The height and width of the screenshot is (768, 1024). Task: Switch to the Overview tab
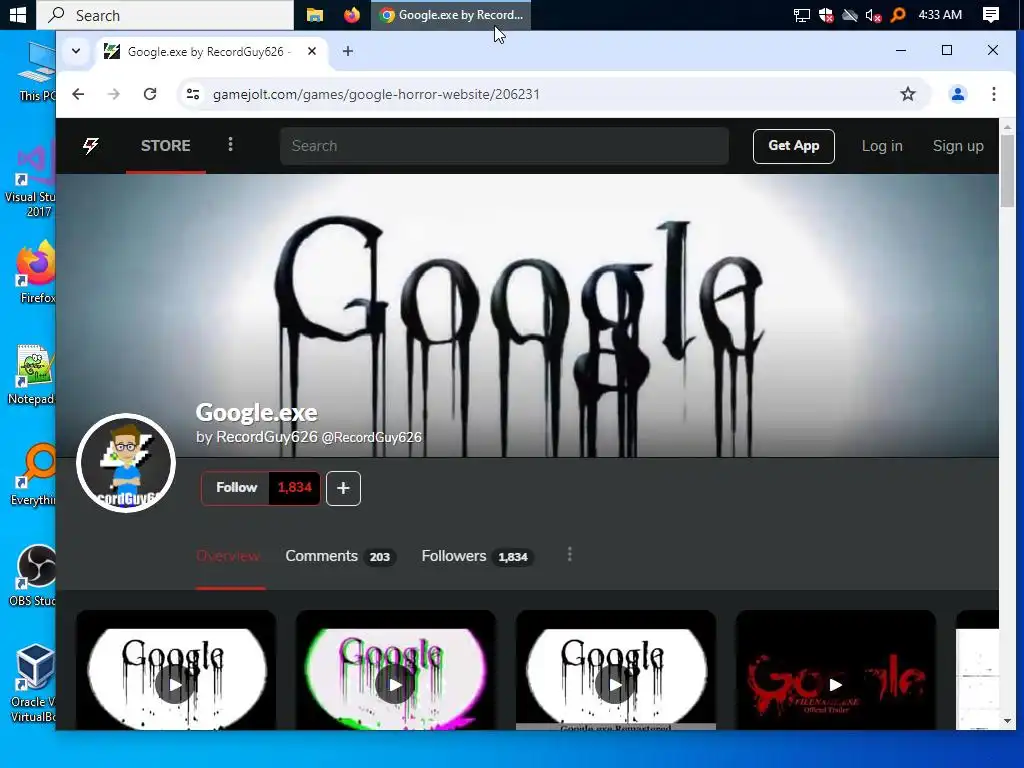[x=228, y=556]
